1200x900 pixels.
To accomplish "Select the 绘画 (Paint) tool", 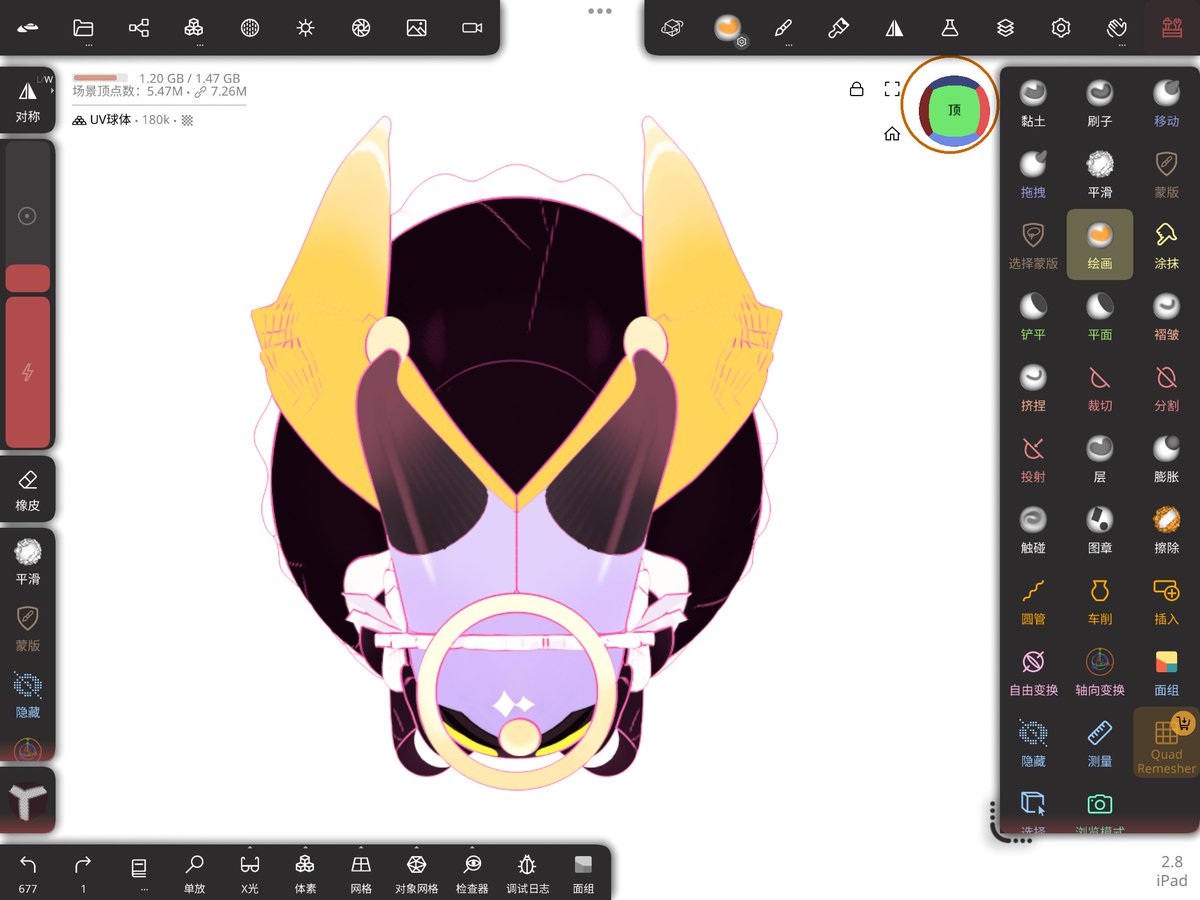I will (x=1100, y=244).
